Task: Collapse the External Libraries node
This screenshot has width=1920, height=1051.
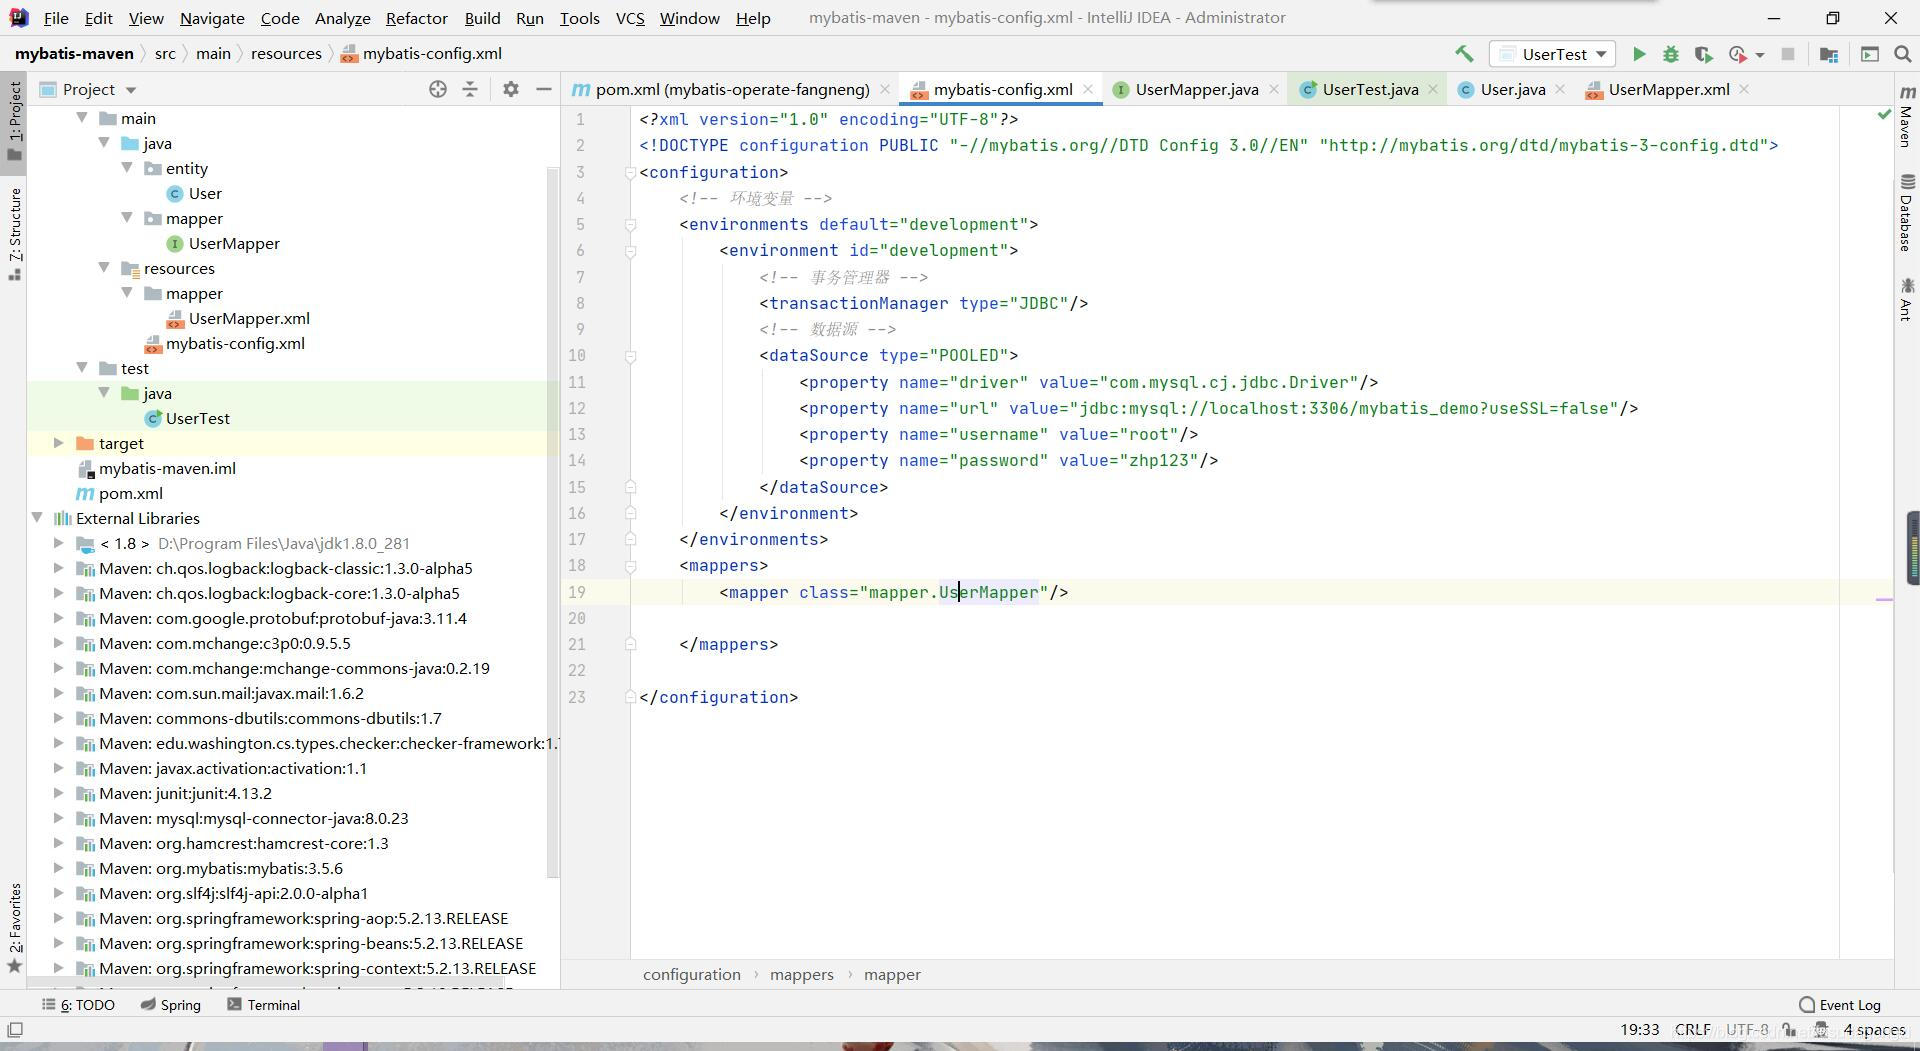Action: point(37,518)
